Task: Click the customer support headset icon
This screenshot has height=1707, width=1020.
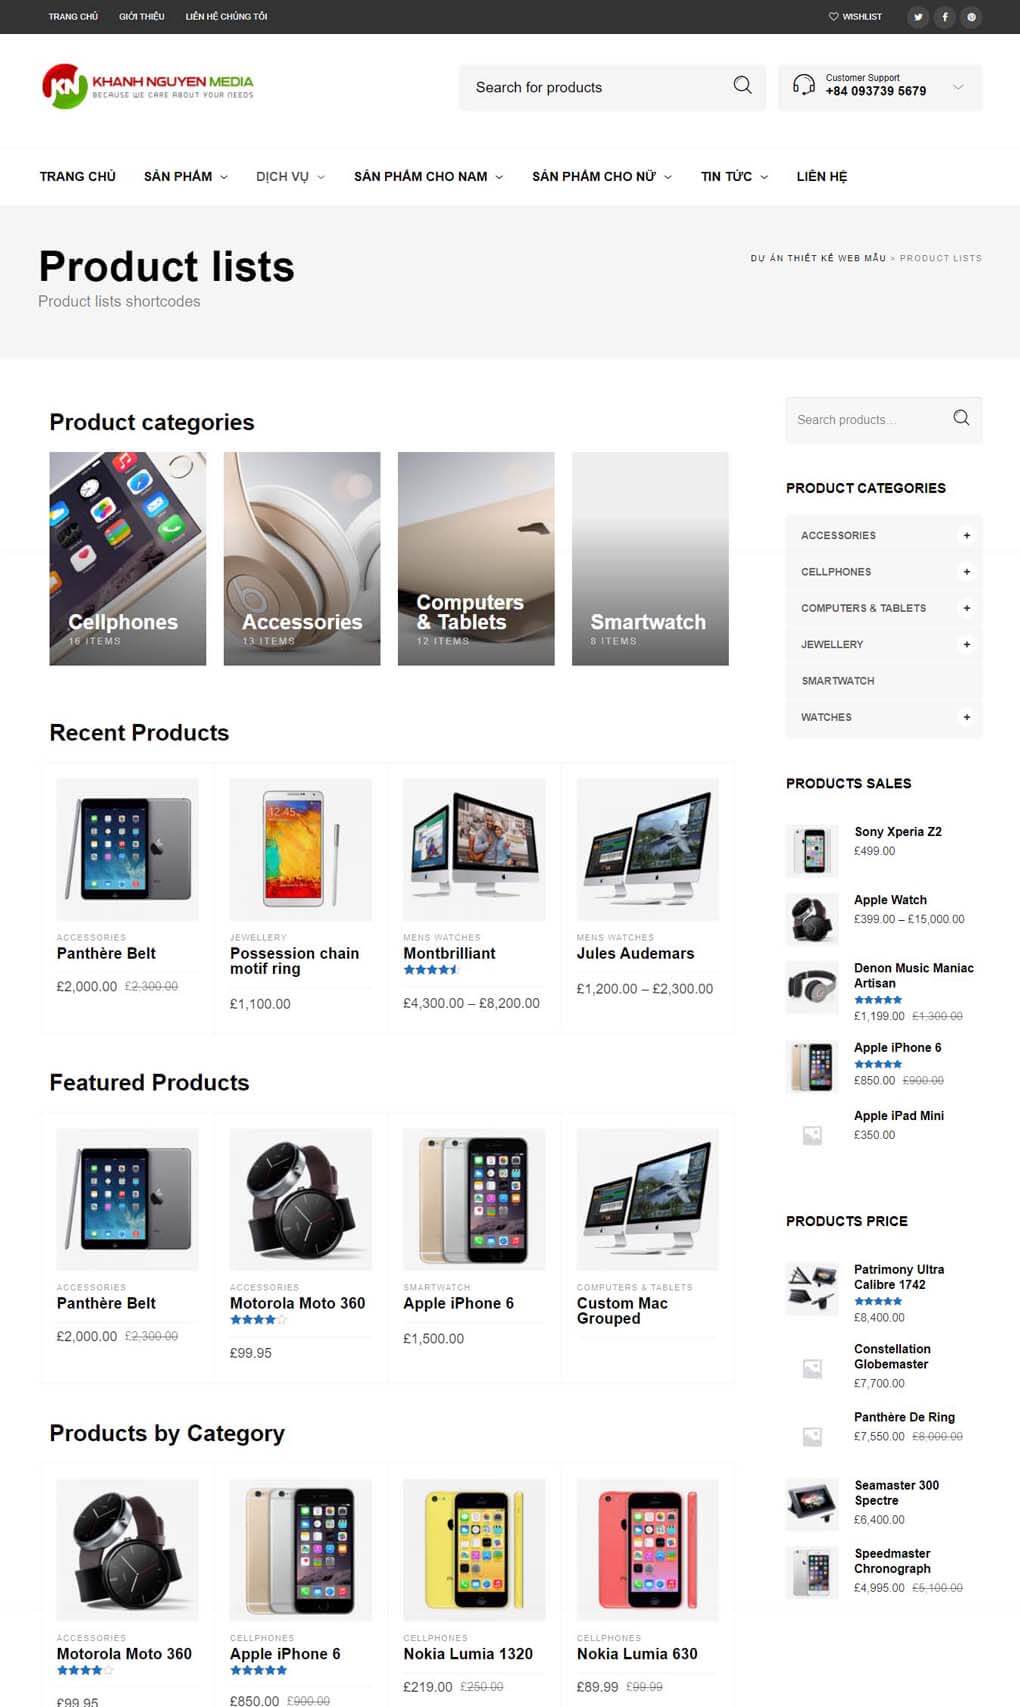Action: (803, 85)
